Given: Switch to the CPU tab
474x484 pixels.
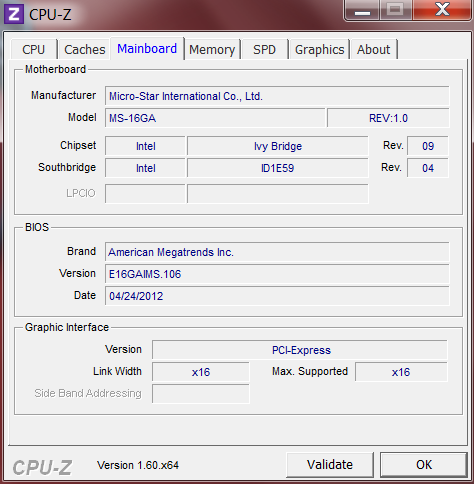Looking at the screenshot, I should (33, 50).
